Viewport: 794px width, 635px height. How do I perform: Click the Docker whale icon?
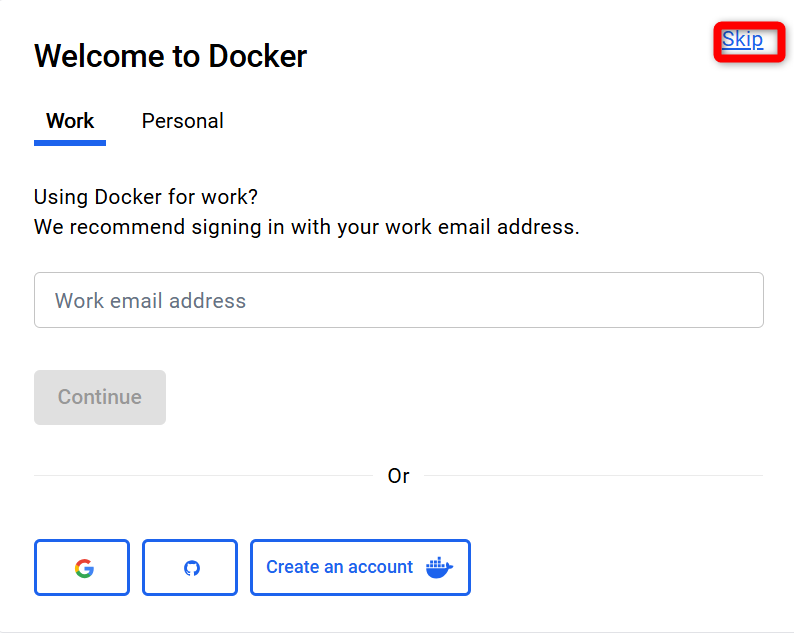pyautogui.click(x=439, y=568)
